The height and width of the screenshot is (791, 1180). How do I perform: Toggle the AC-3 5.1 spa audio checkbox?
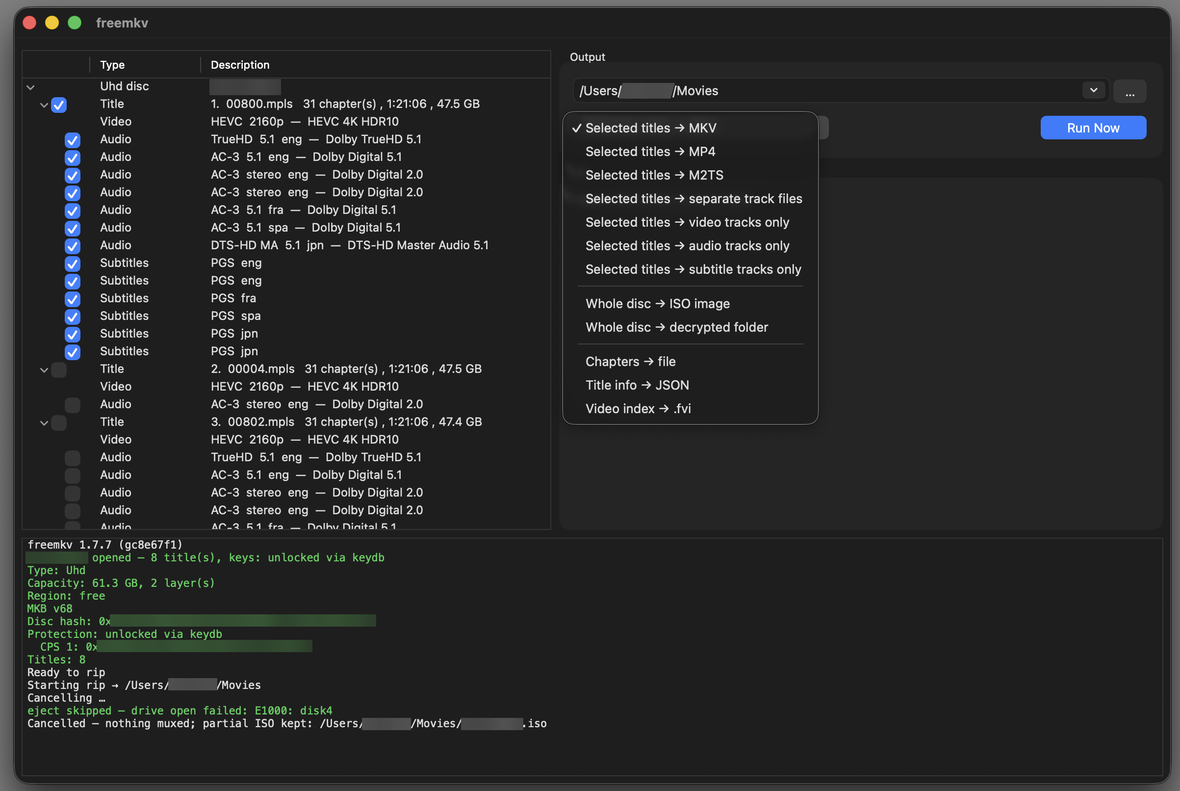click(x=72, y=228)
